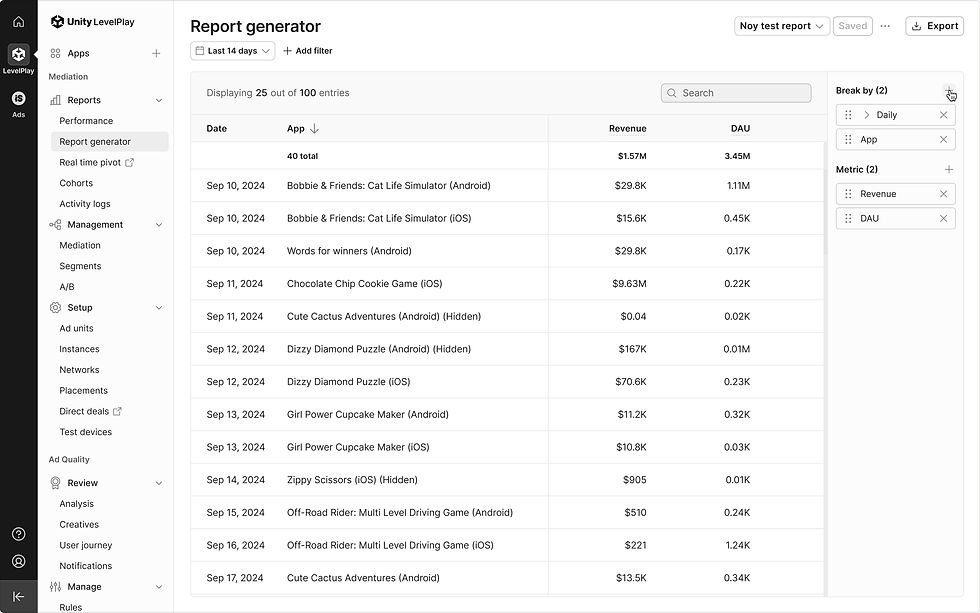Select Chocolate Chip Cookie Game (iOS) row
The width and height of the screenshot is (980, 613).
(x=507, y=284)
